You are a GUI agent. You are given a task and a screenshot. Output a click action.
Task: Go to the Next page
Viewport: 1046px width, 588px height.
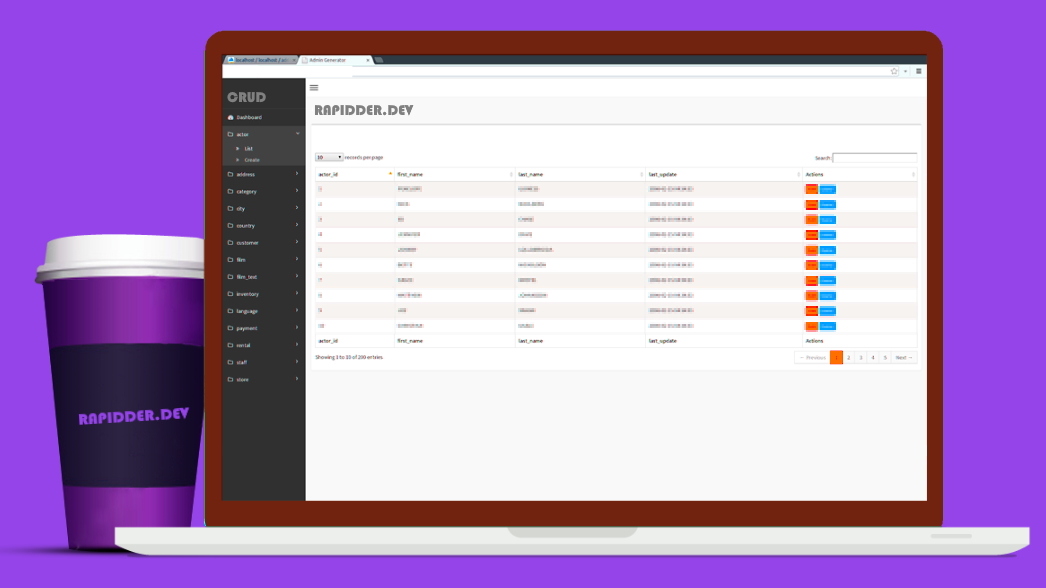[903, 358]
